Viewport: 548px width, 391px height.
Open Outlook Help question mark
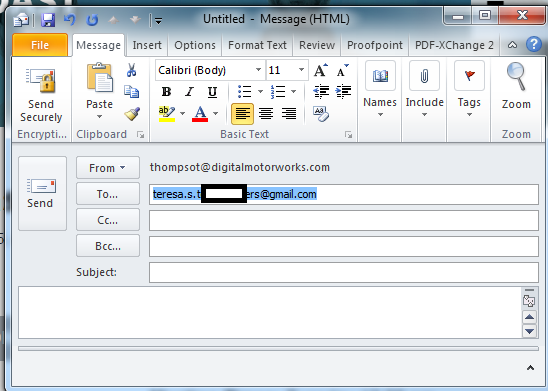[x=534, y=45]
